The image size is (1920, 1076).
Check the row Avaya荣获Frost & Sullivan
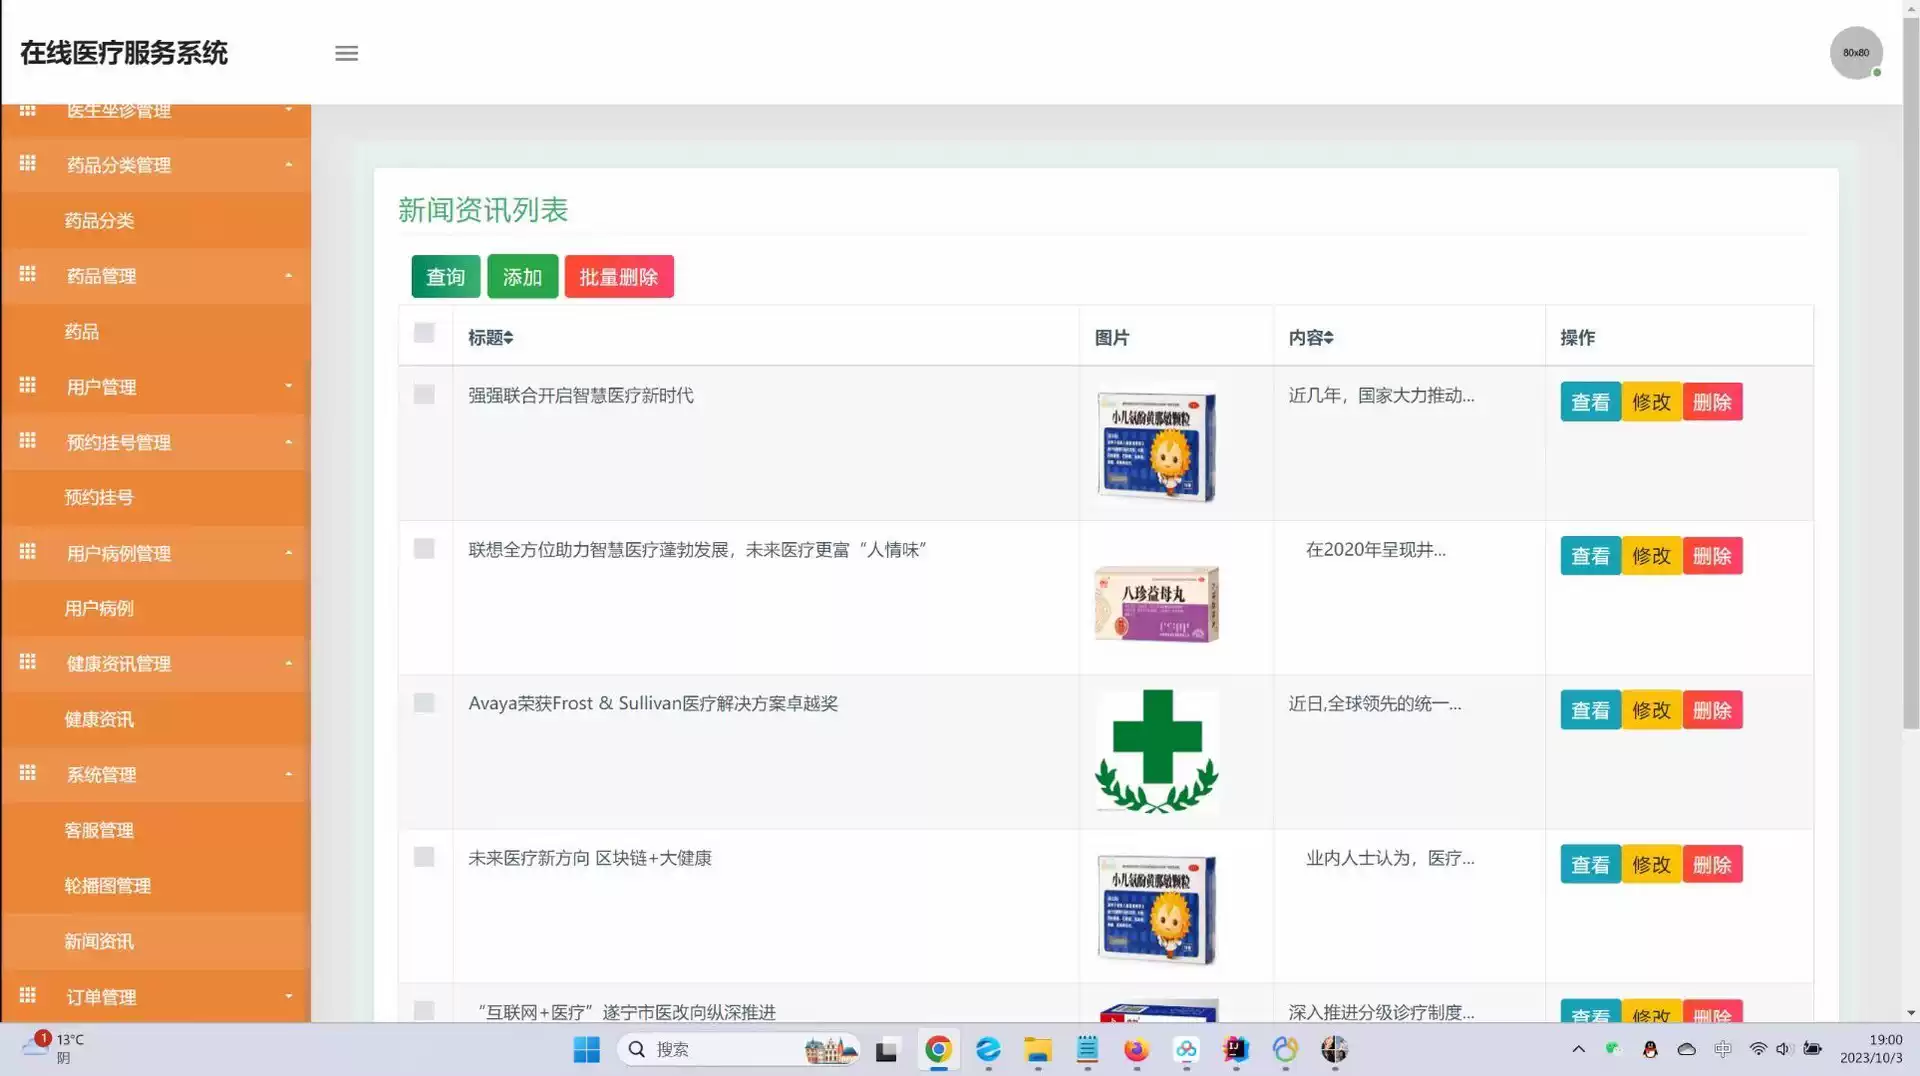tap(424, 703)
